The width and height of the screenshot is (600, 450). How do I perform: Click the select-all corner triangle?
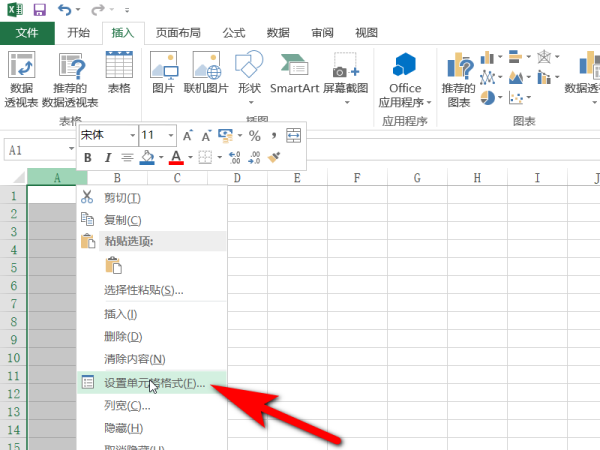tap(19, 178)
